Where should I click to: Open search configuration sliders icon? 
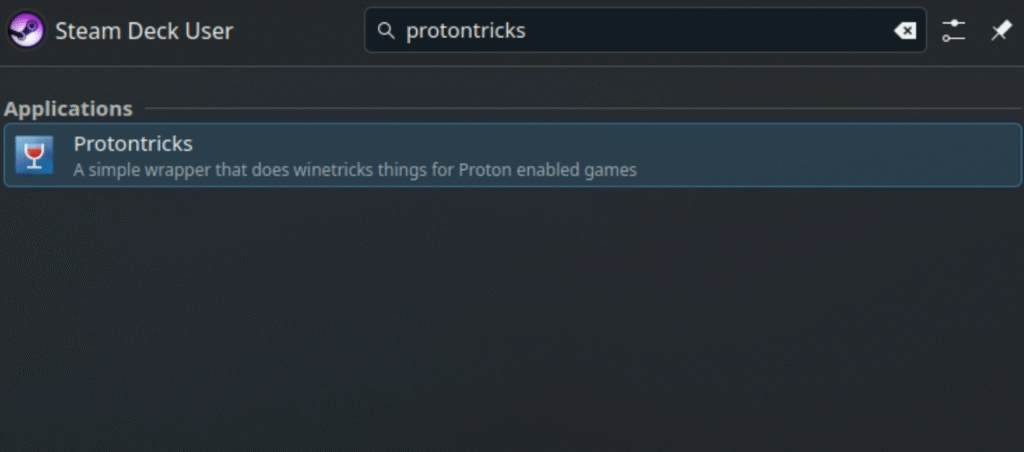coord(953,31)
